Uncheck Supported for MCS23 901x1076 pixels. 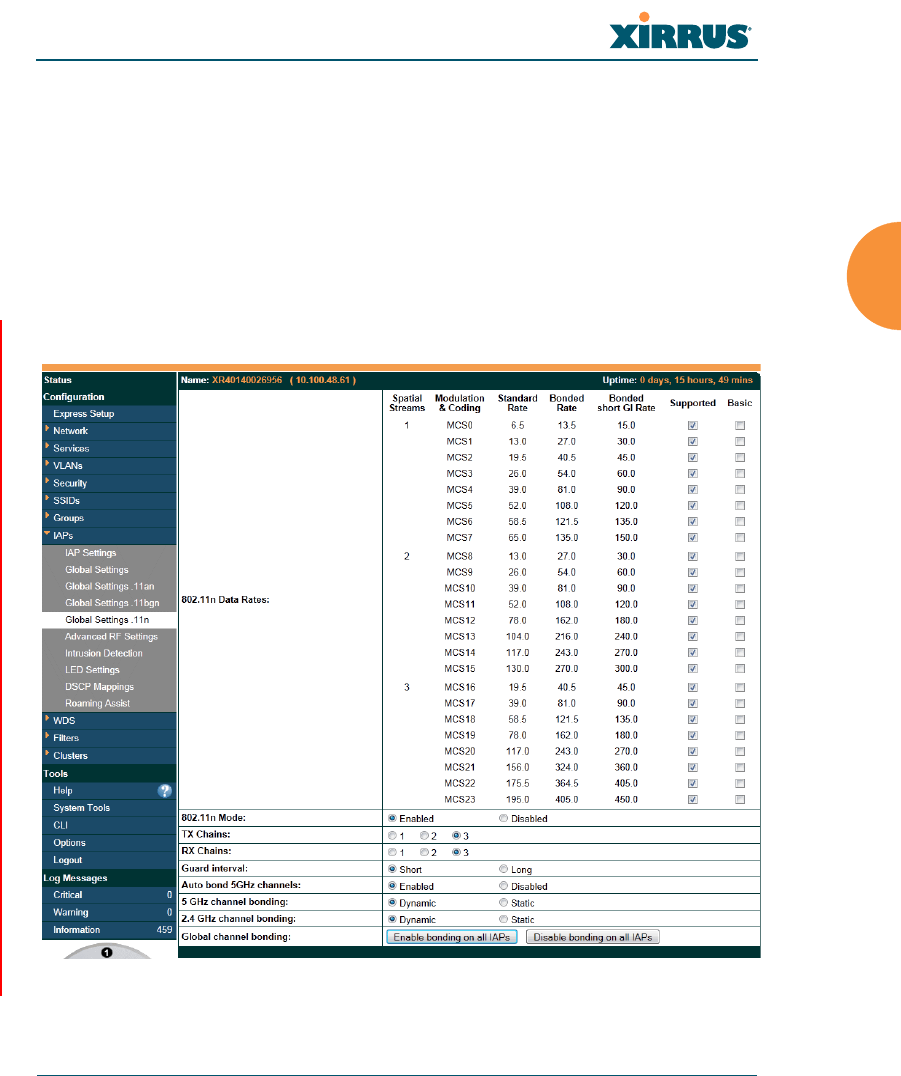pos(692,799)
